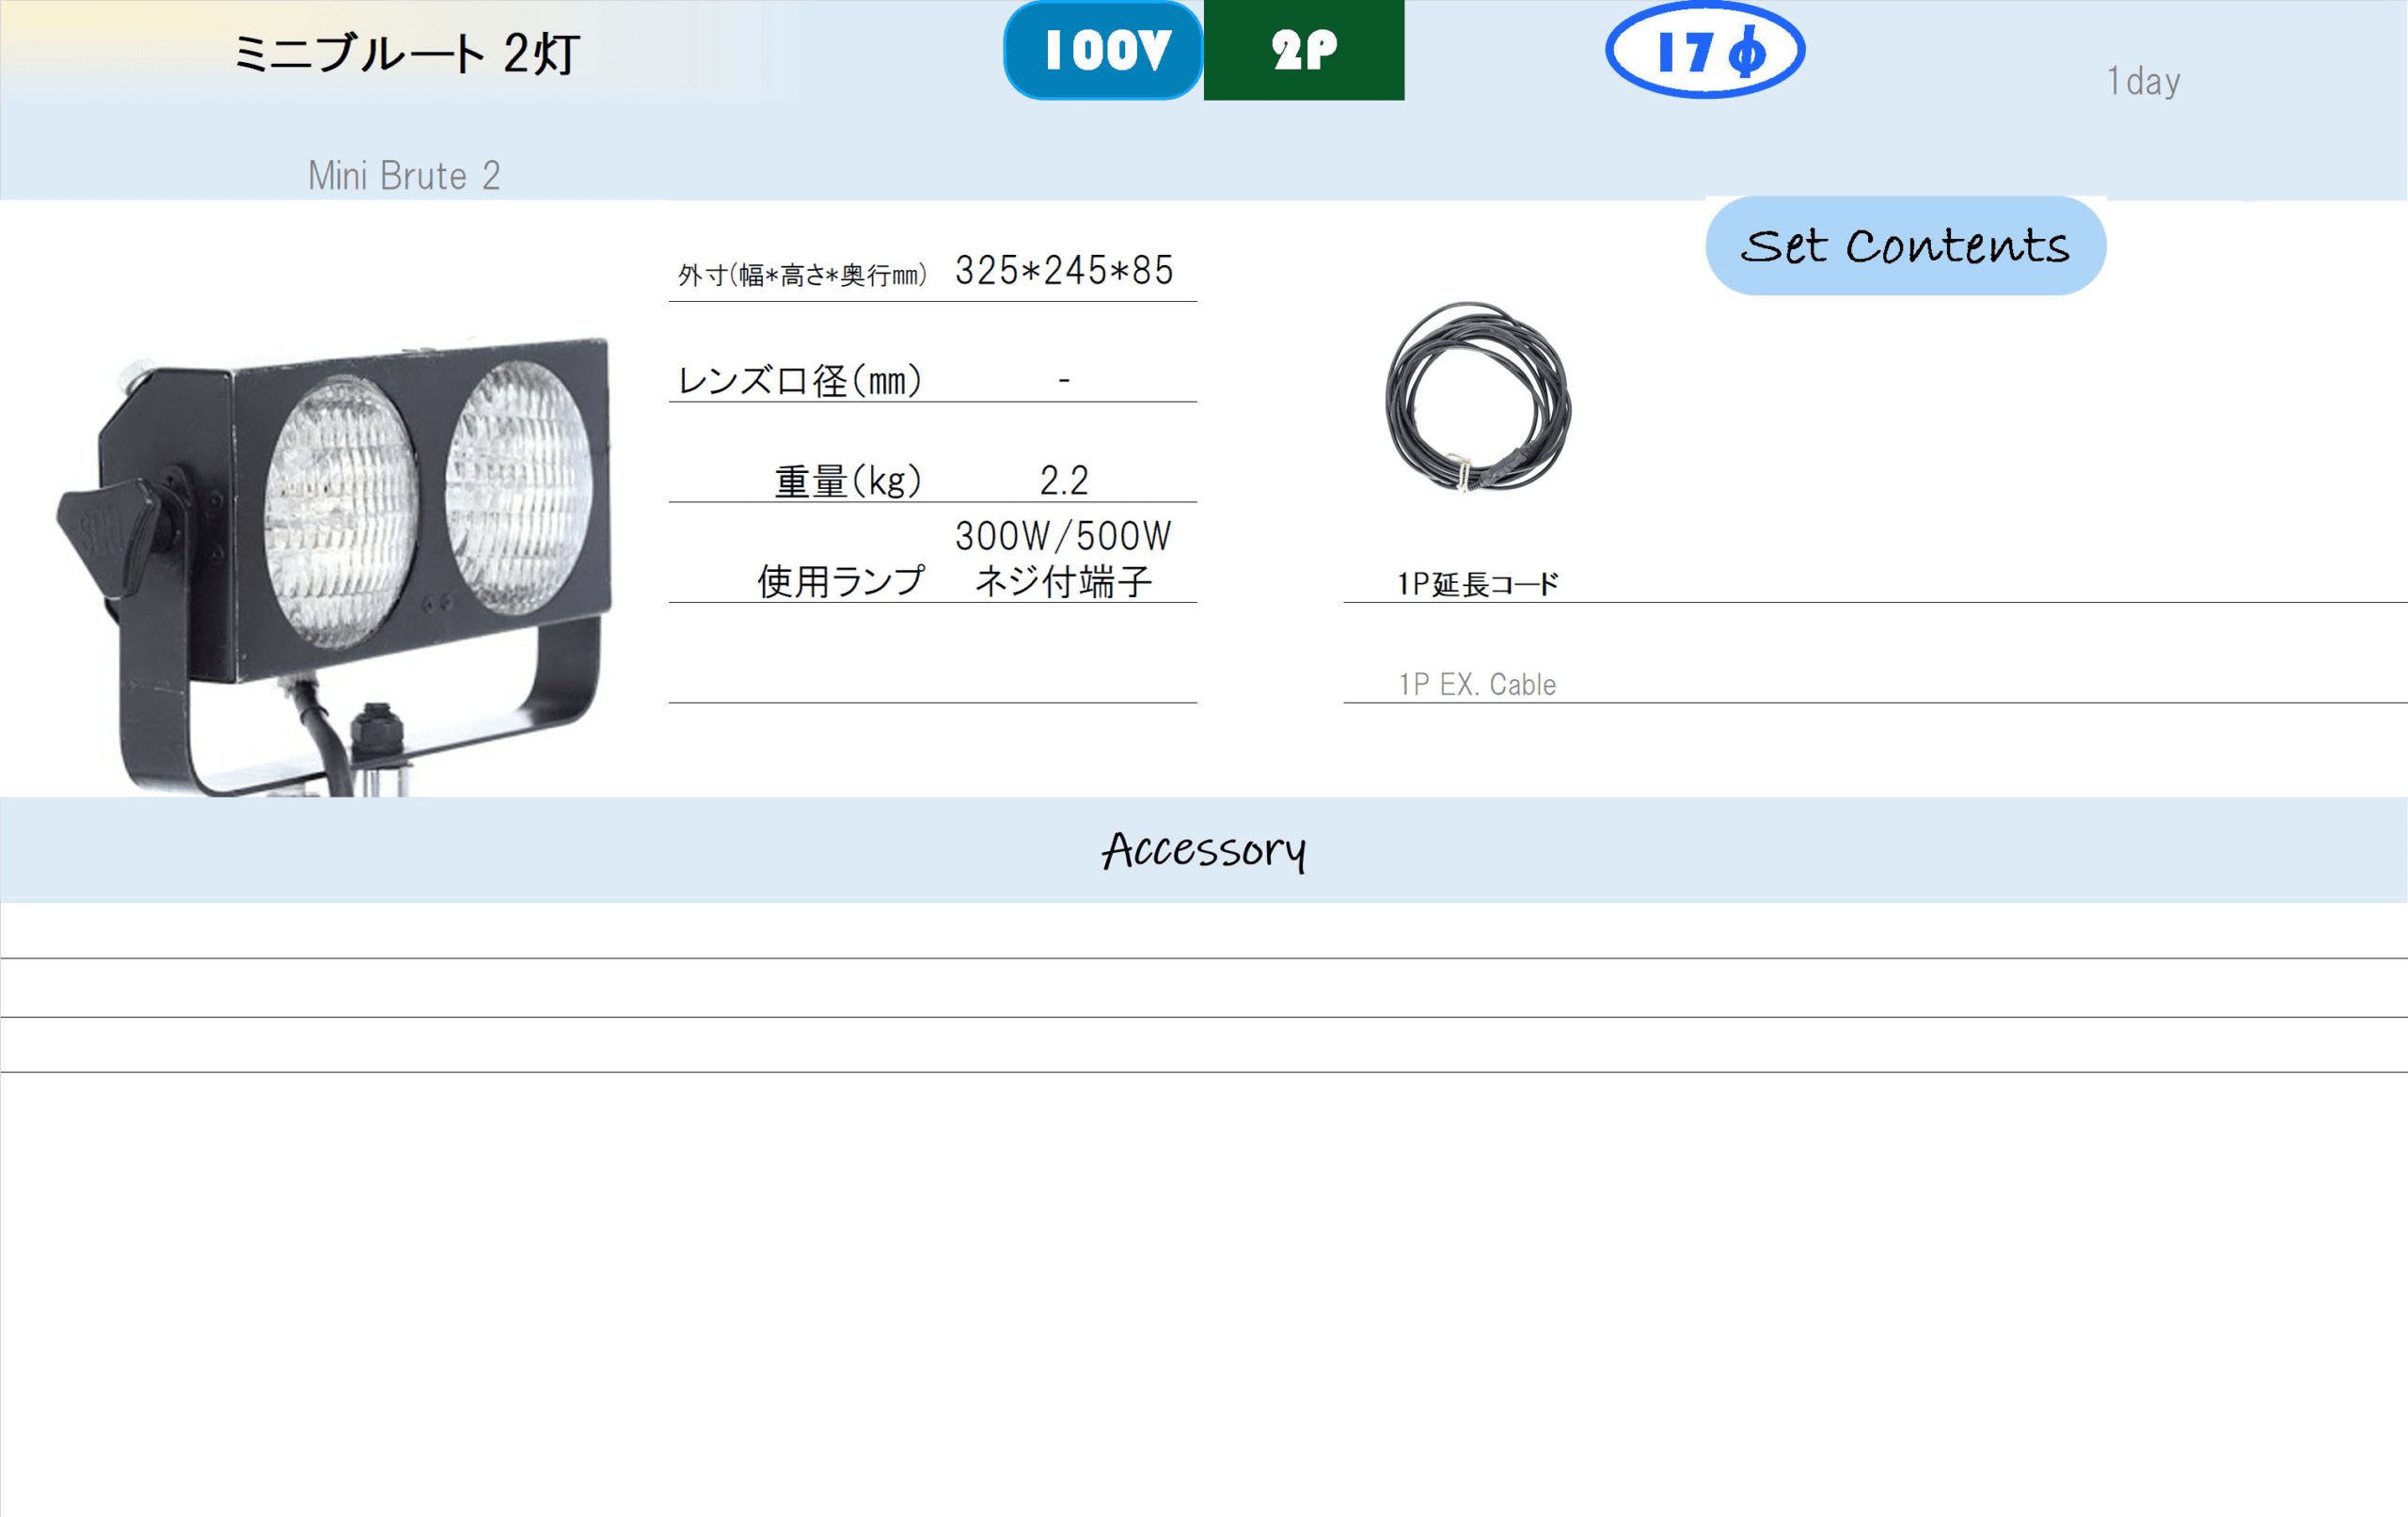
Task: Click the 1day text
Action: [2143, 81]
